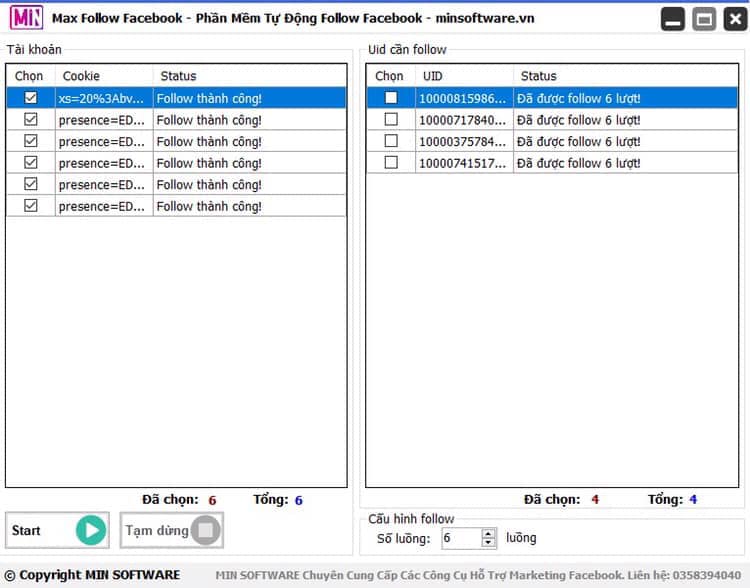The image size is (750, 588).
Task: Check the box for UID 10000375784
Action: click(x=391, y=141)
